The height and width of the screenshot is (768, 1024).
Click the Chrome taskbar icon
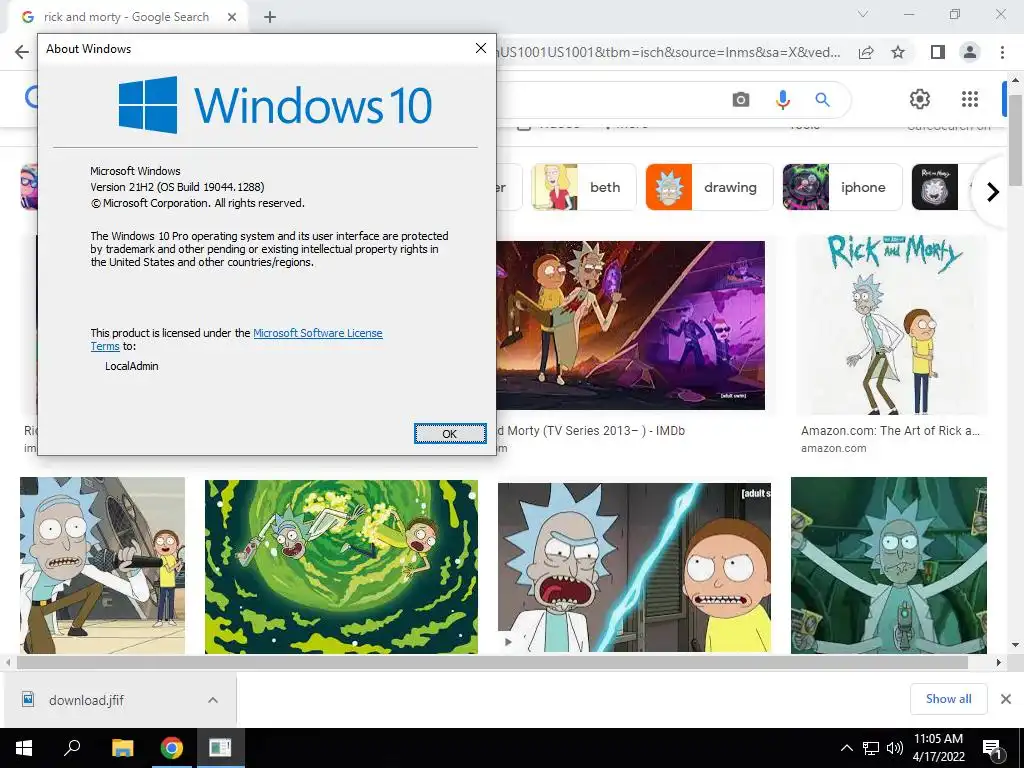172,748
